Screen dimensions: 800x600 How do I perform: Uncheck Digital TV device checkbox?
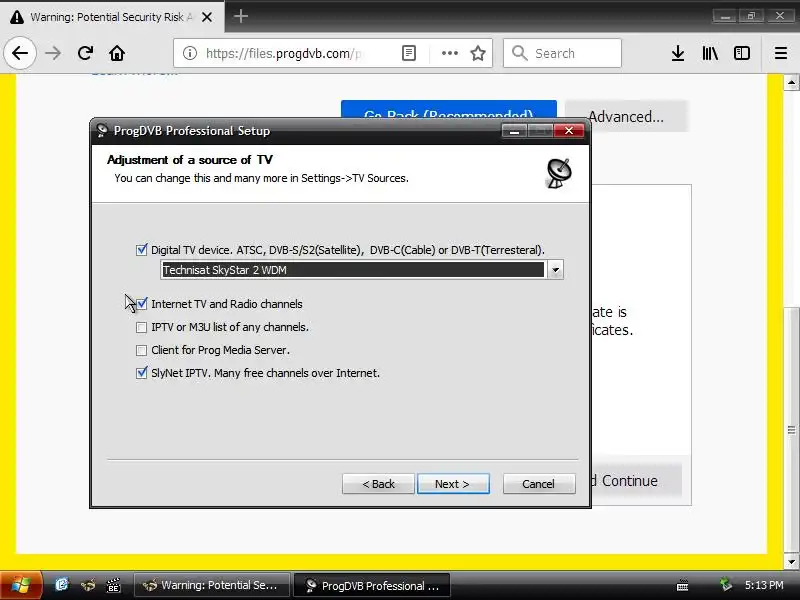pos(141,250)
